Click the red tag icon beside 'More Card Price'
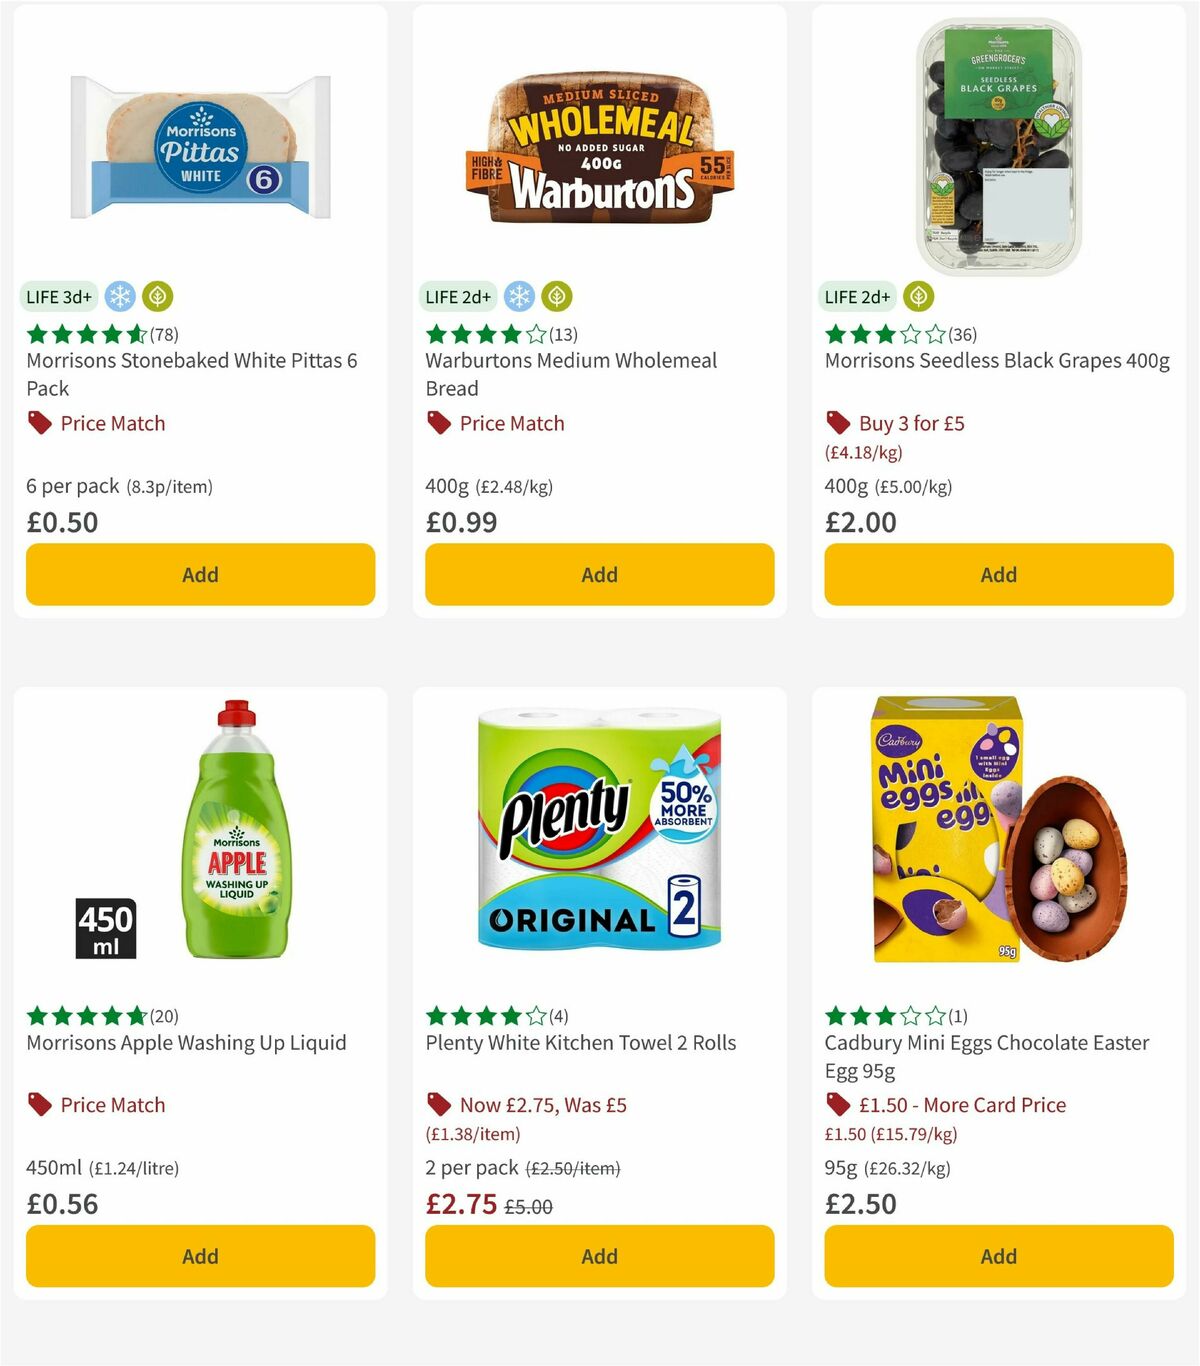This screenshot has width=1200, height=1366. tap(836, 1106)
